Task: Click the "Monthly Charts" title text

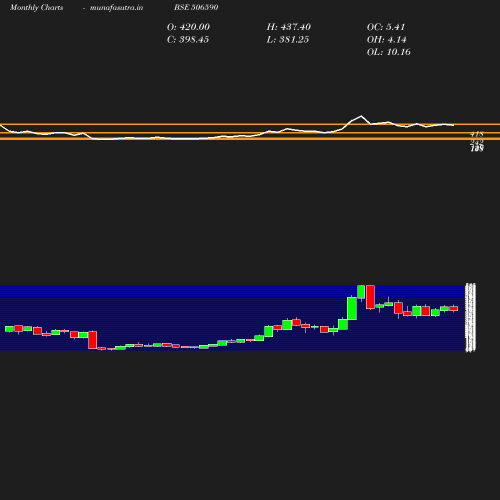Action: pyautogui.click(x=36, y=7)
